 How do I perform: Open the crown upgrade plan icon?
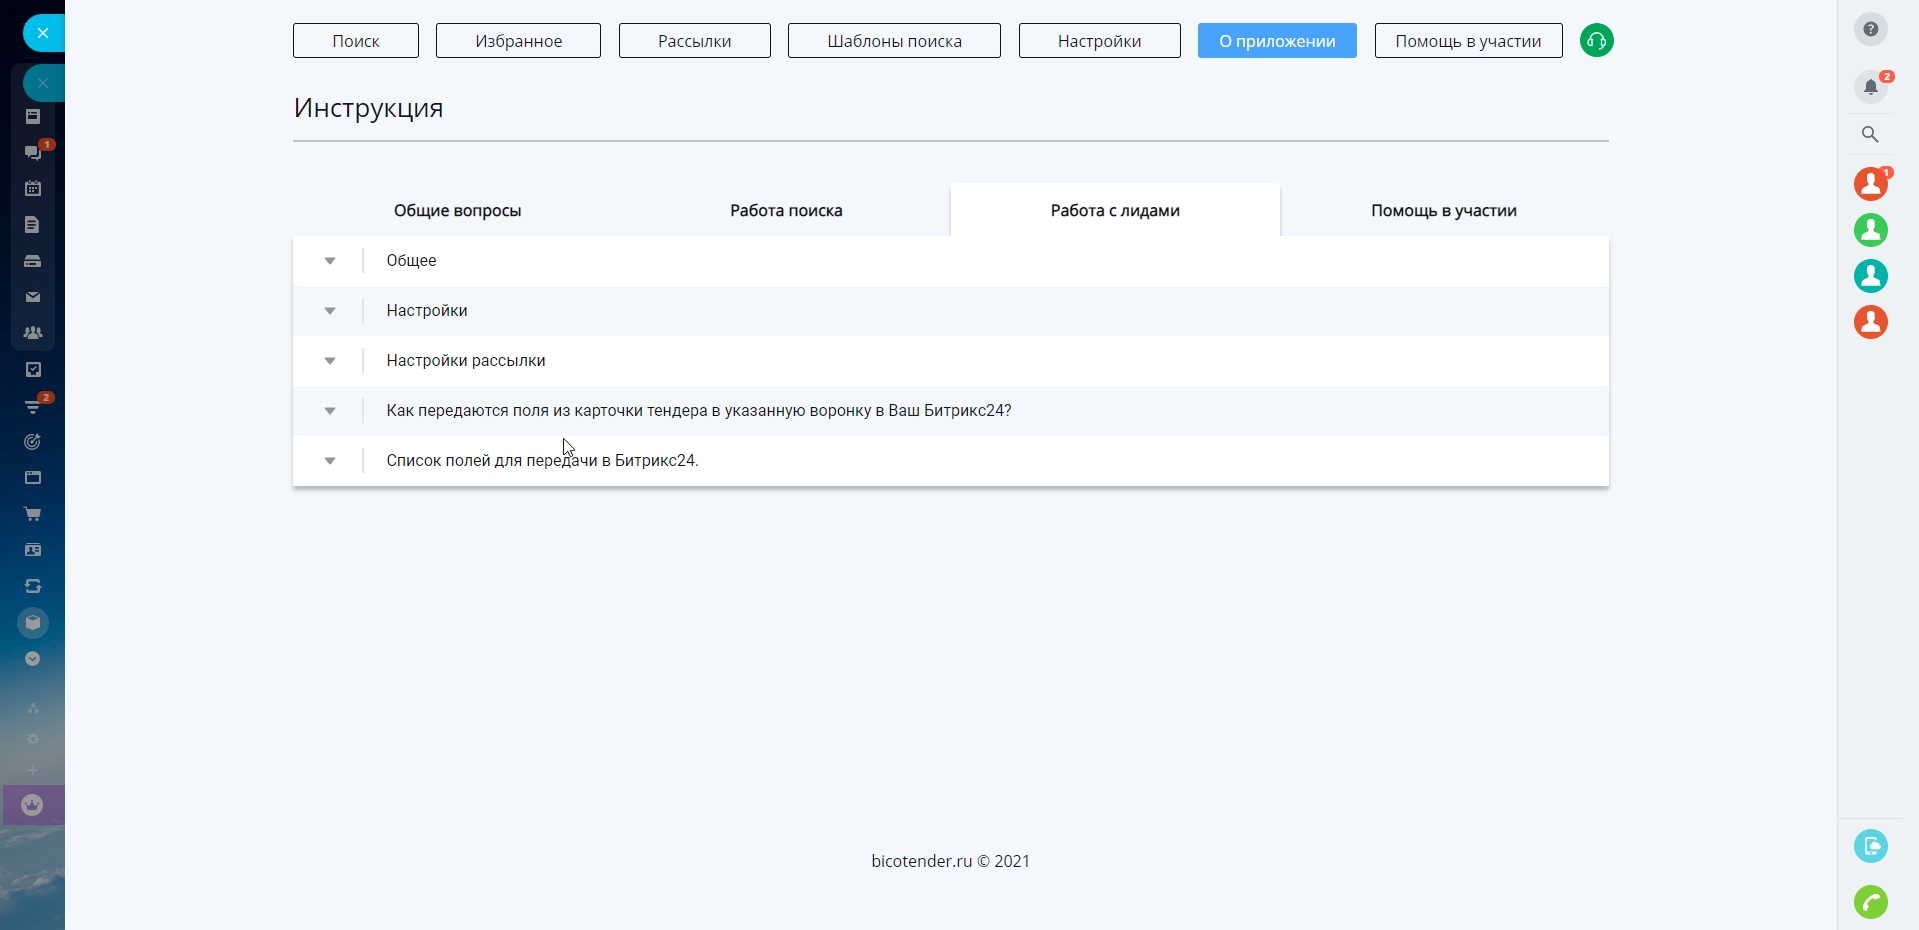coord(33,805)
